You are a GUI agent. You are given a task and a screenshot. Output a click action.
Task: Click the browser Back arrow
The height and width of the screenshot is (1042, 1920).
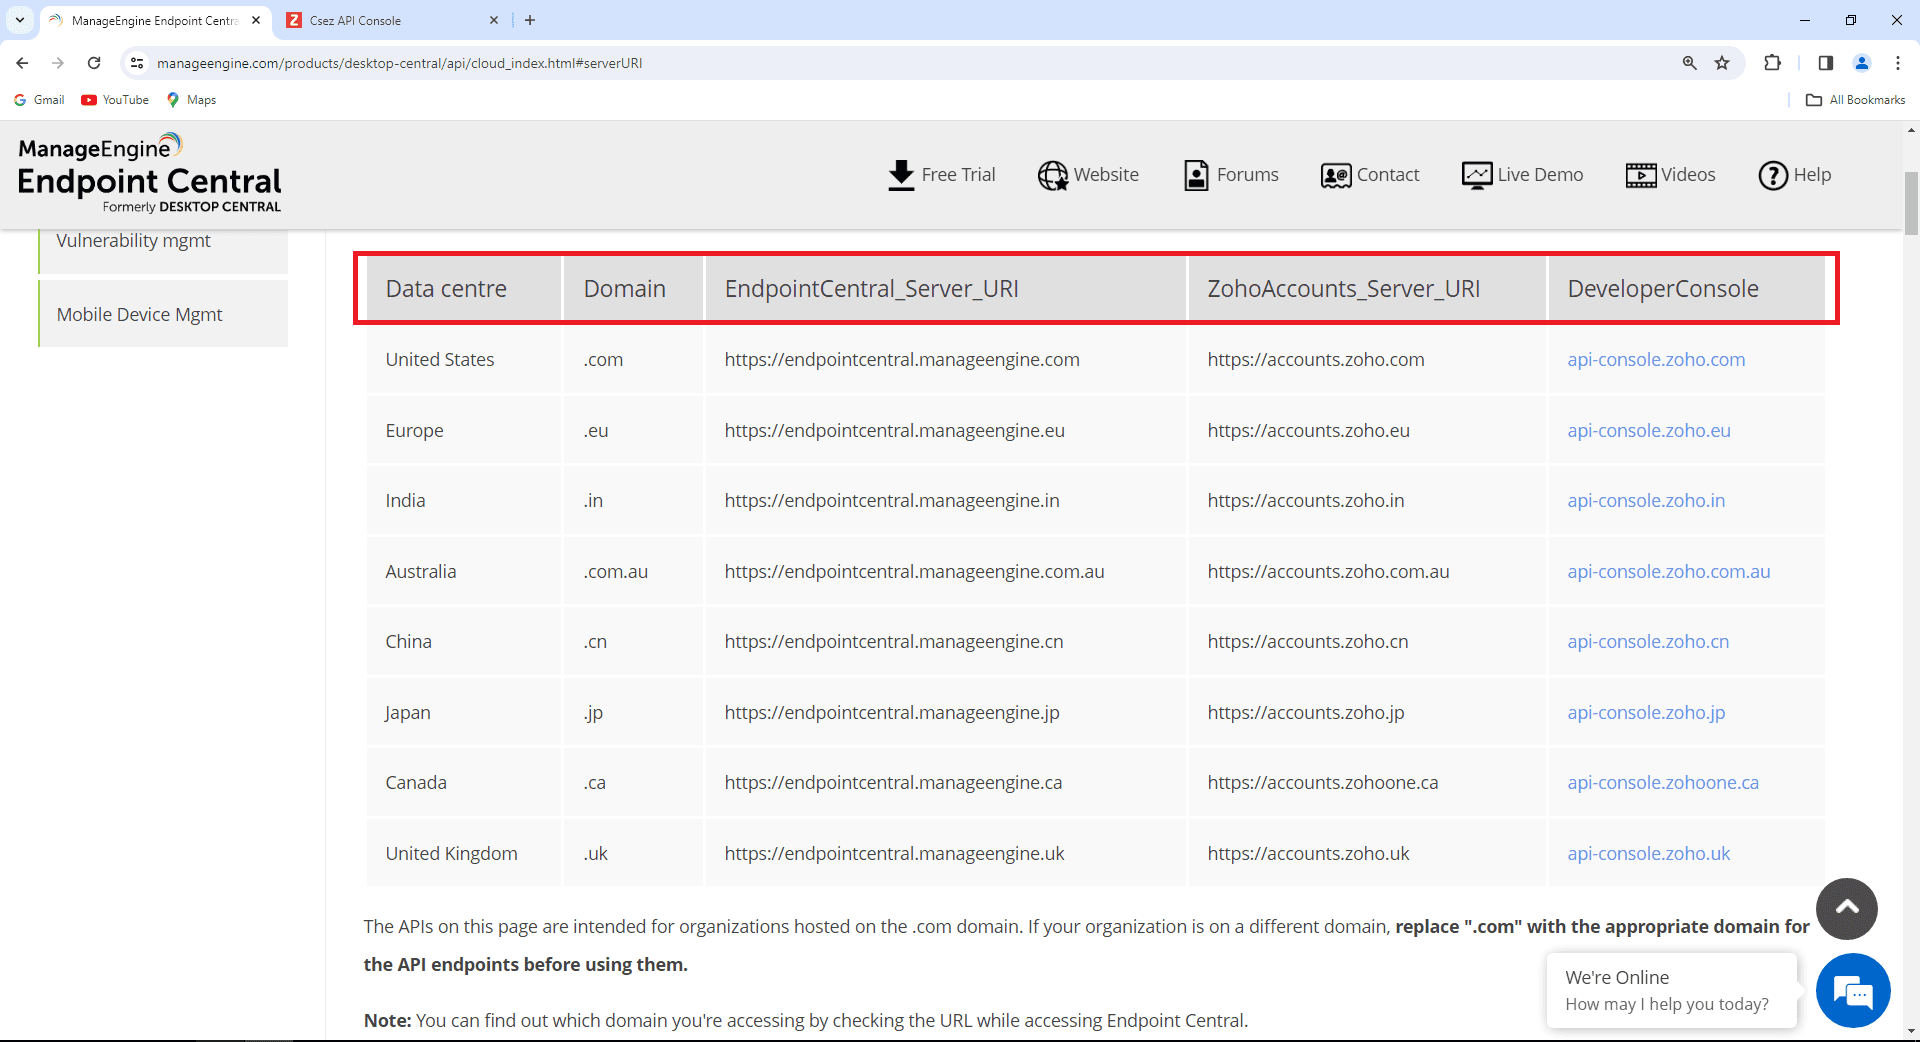click(x=22, y=63)
